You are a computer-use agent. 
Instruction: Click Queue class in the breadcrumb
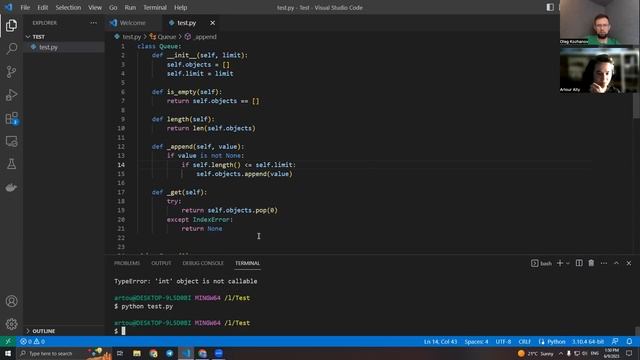pos(167,37)
